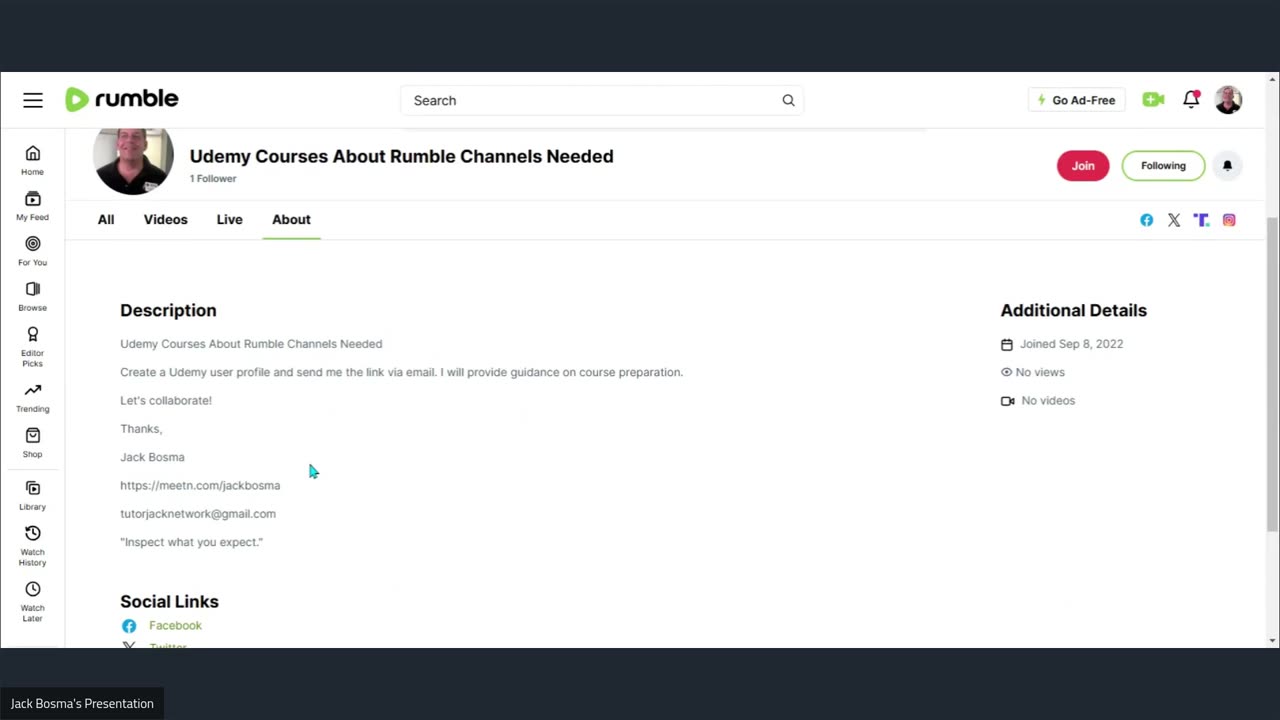Click the channel title text
1280x720 pixels.
coord(401,156)
